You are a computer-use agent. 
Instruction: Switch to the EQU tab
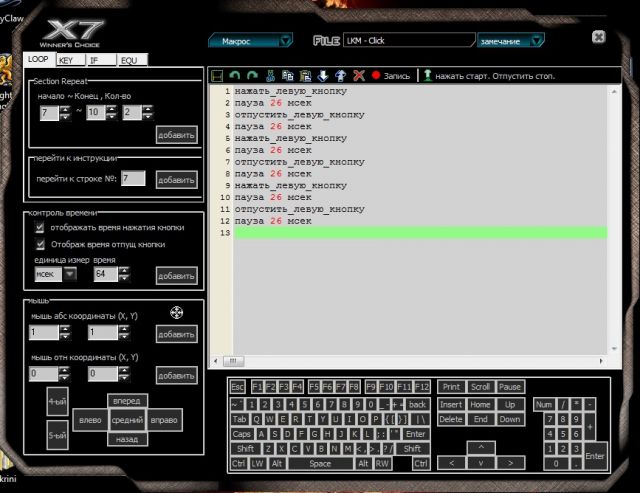click(129, 61)
